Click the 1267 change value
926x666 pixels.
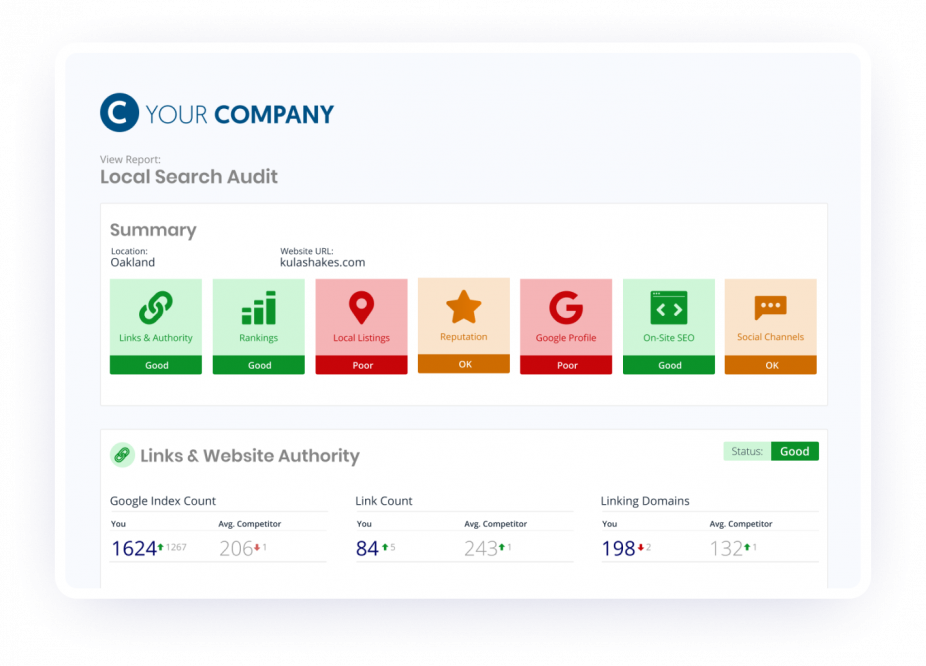176,547
